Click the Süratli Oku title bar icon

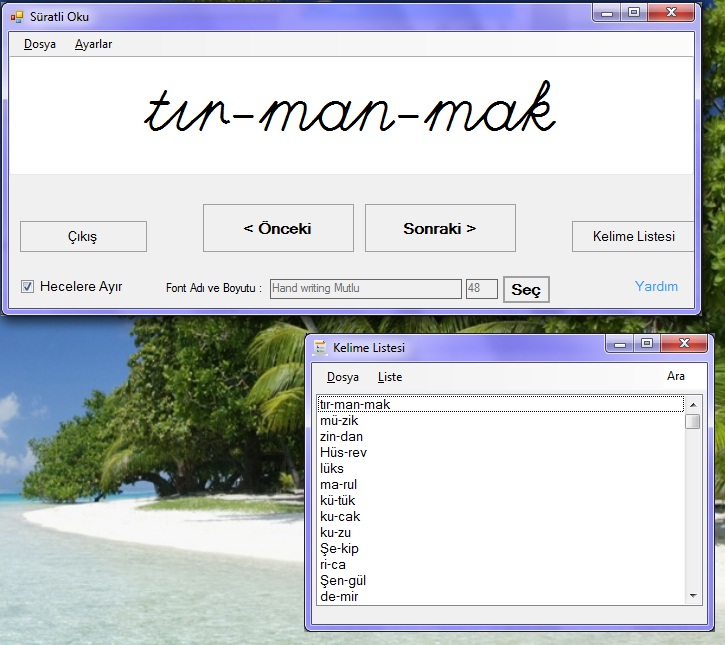click(x=16, y=16)
